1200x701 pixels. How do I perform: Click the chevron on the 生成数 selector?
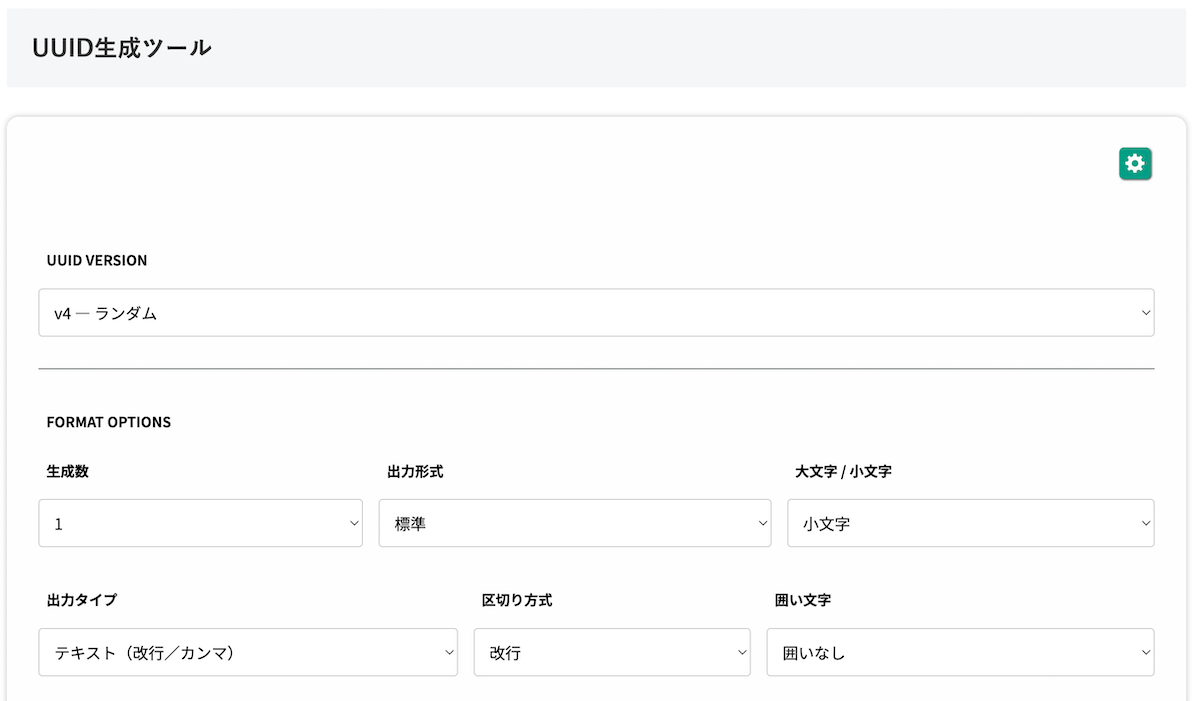tap(352, 522)
